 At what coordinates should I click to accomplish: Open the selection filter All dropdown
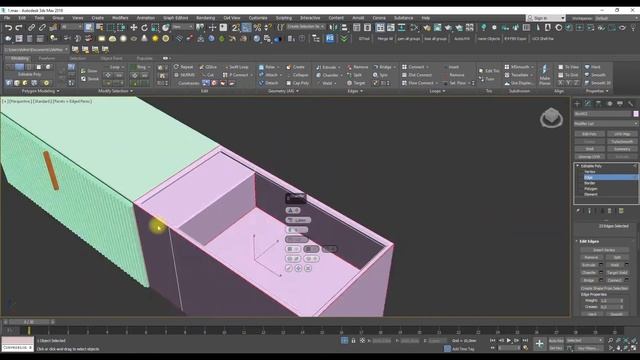[x=72, y=27]
